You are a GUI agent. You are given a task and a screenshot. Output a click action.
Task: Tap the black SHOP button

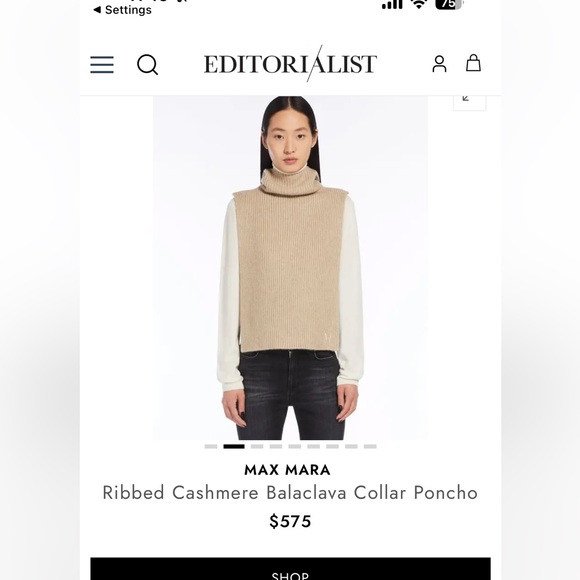click(290, 569)
